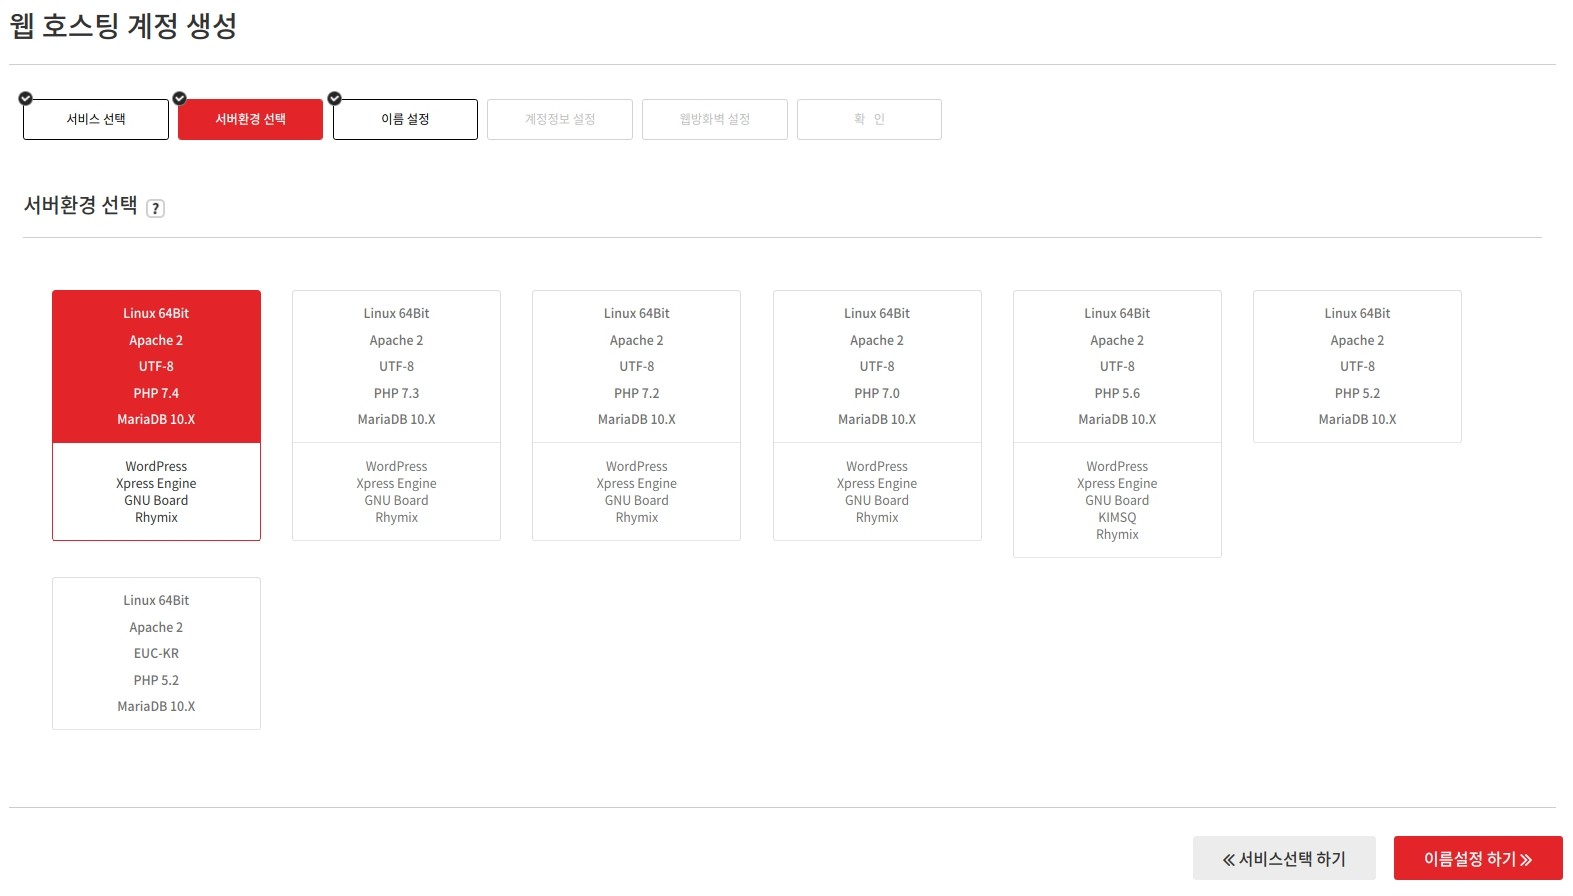Screen dimensions: 1573x896
Task: Click the checkmark badge on 이름 설정
Action: 335,98
